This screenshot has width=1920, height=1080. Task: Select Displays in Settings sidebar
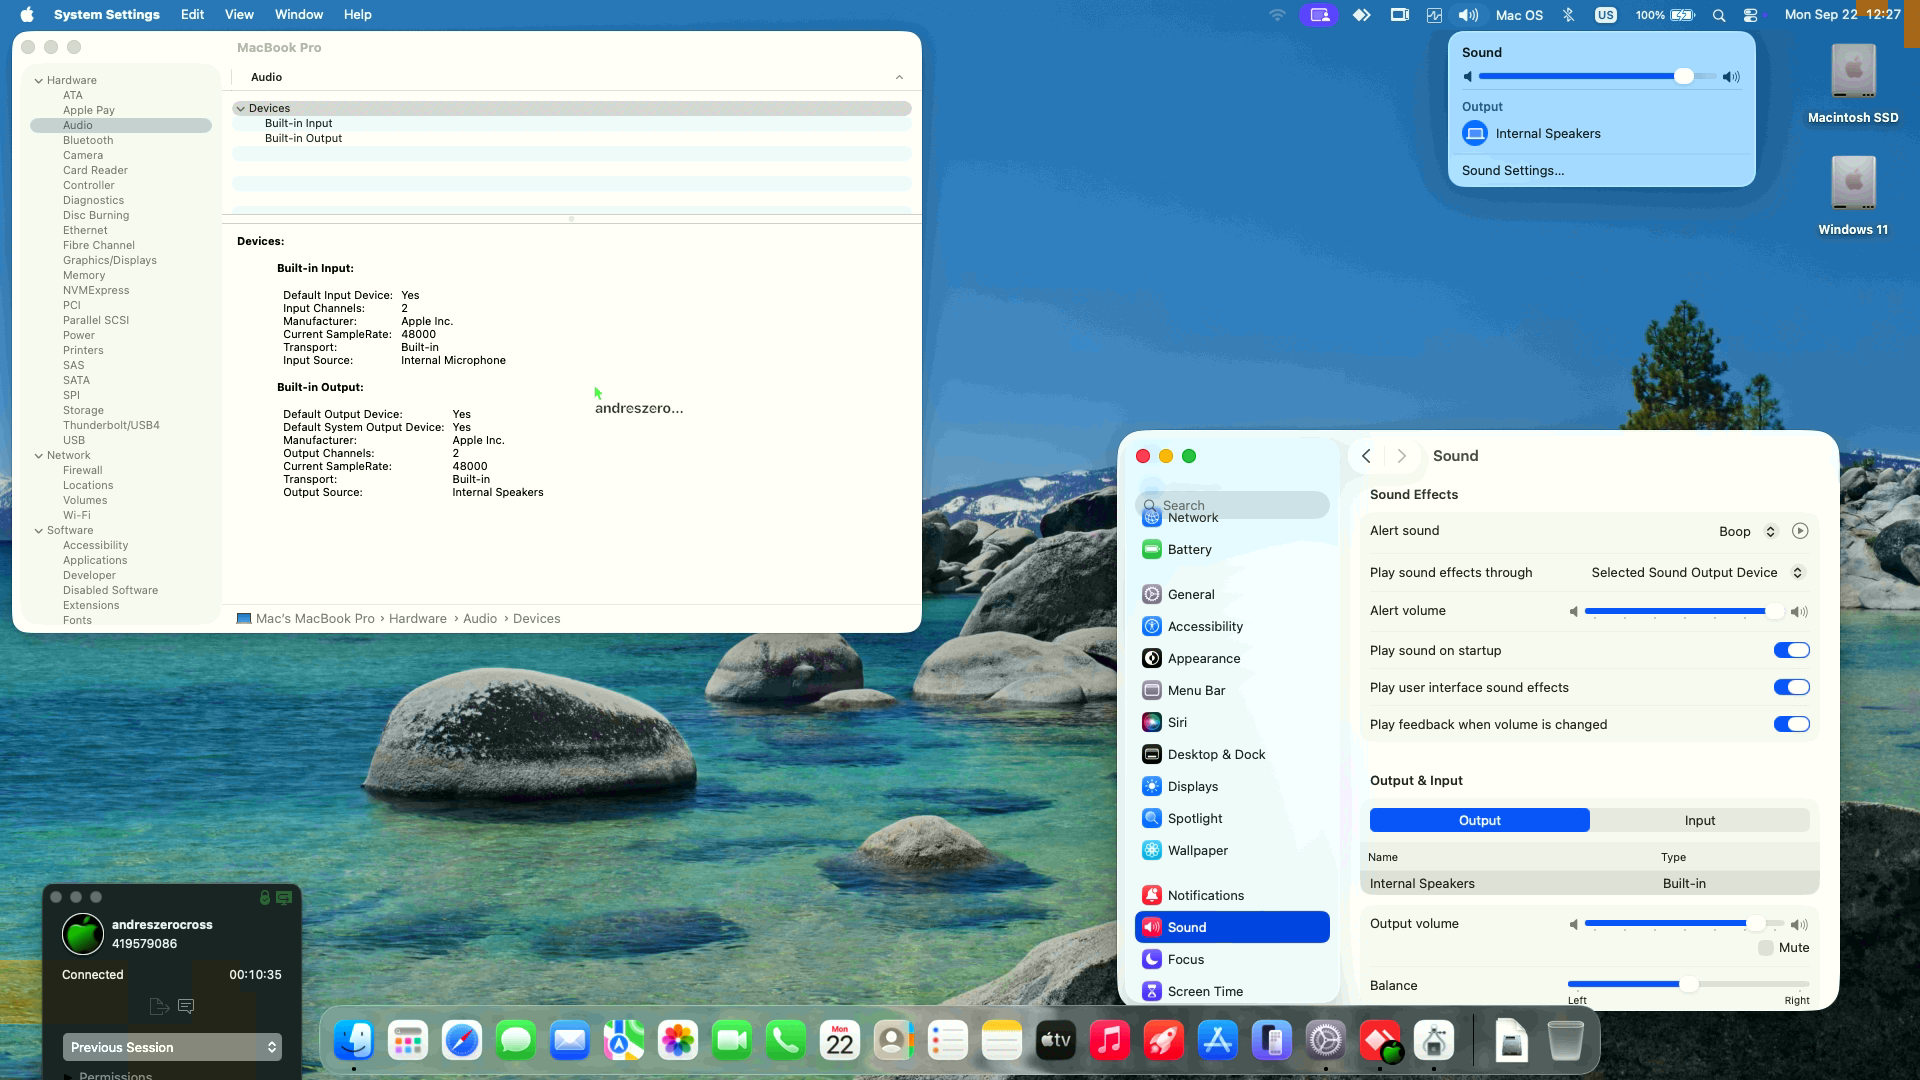click(1232, 786)
